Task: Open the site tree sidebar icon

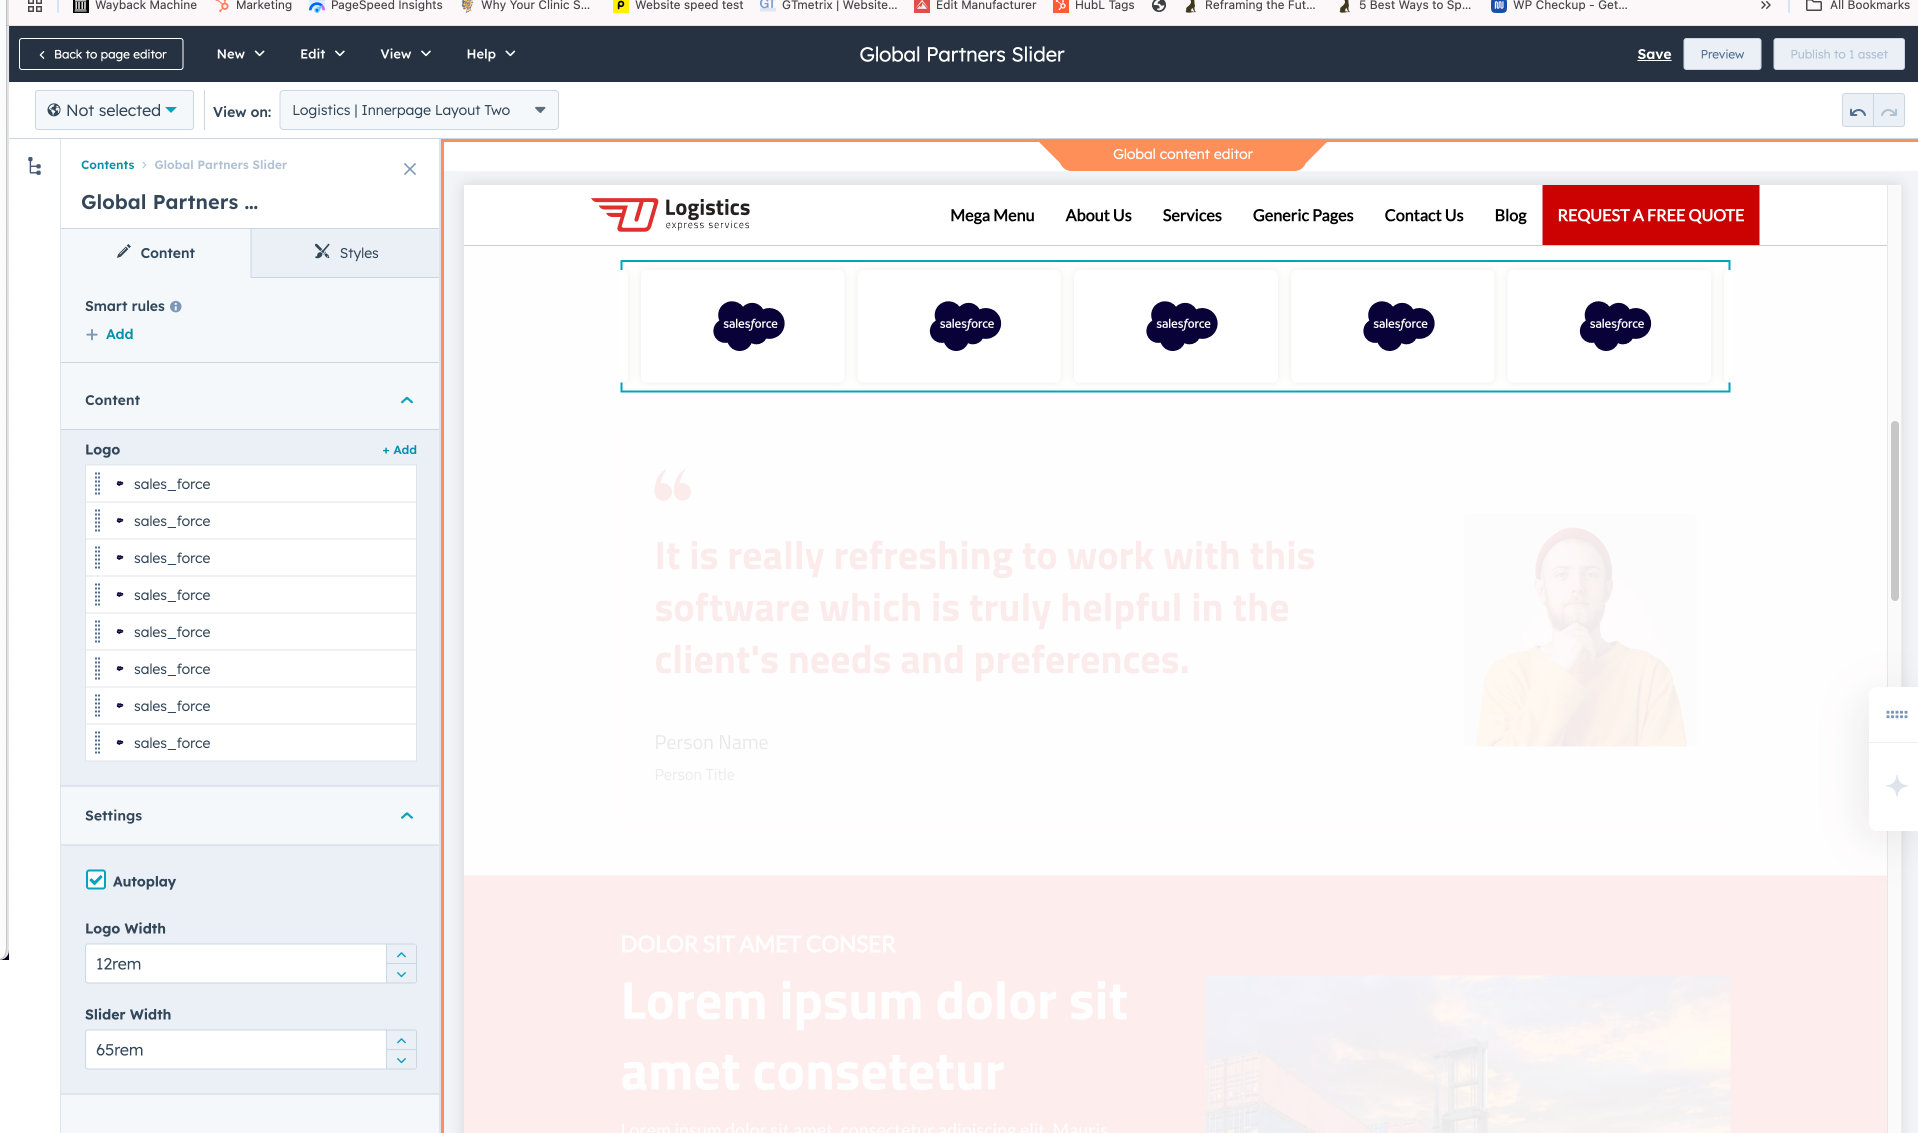Action: tap(35, 166)
